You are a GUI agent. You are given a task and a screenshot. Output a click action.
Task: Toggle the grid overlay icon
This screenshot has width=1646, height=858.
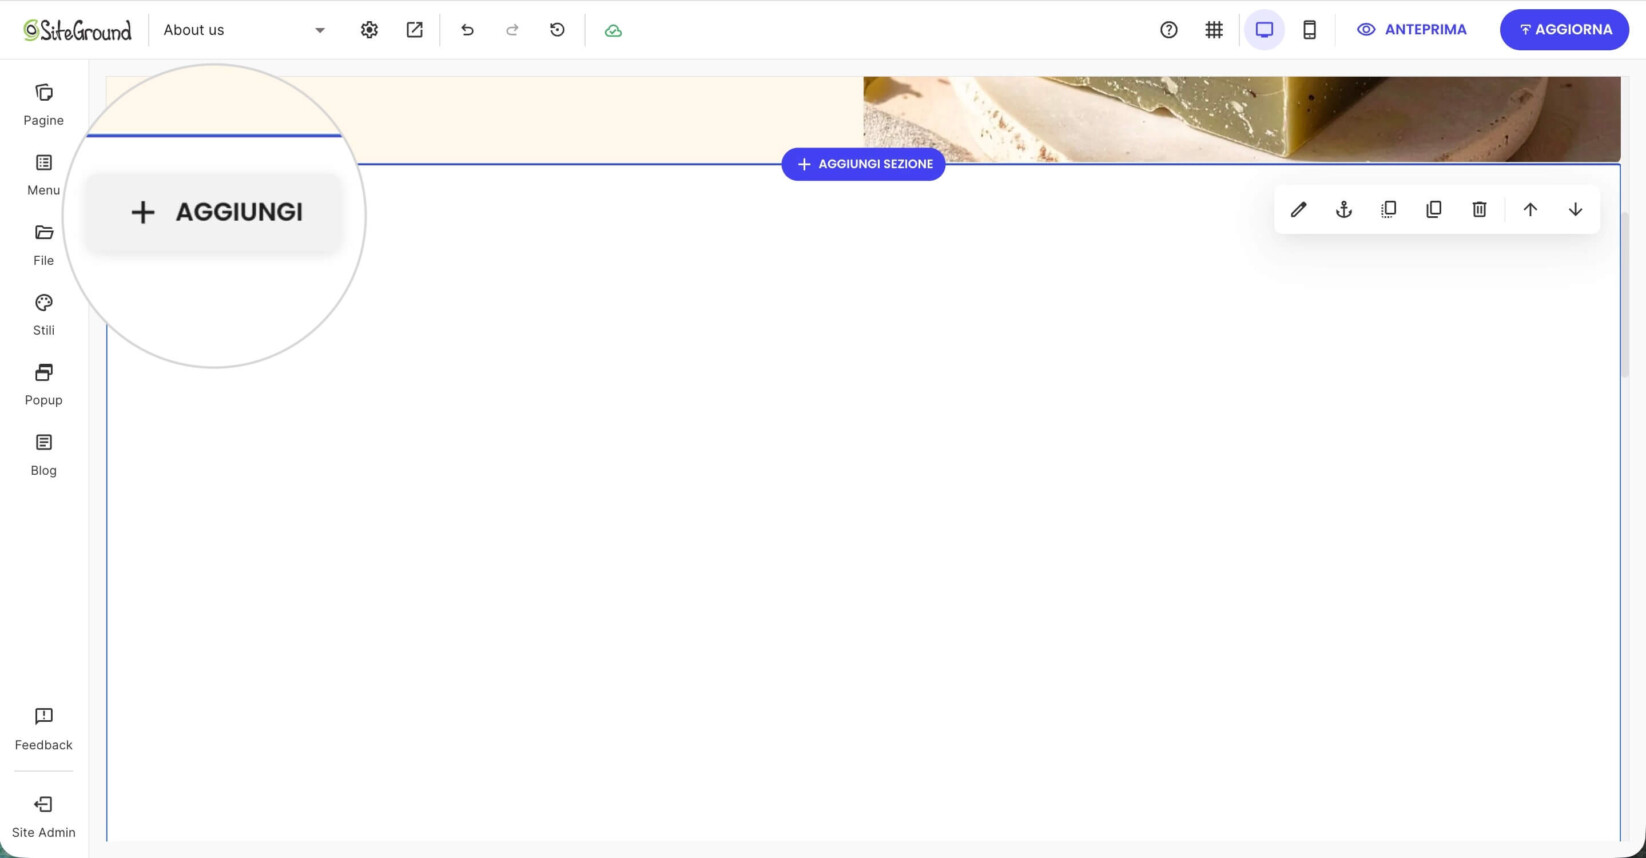1214,30
